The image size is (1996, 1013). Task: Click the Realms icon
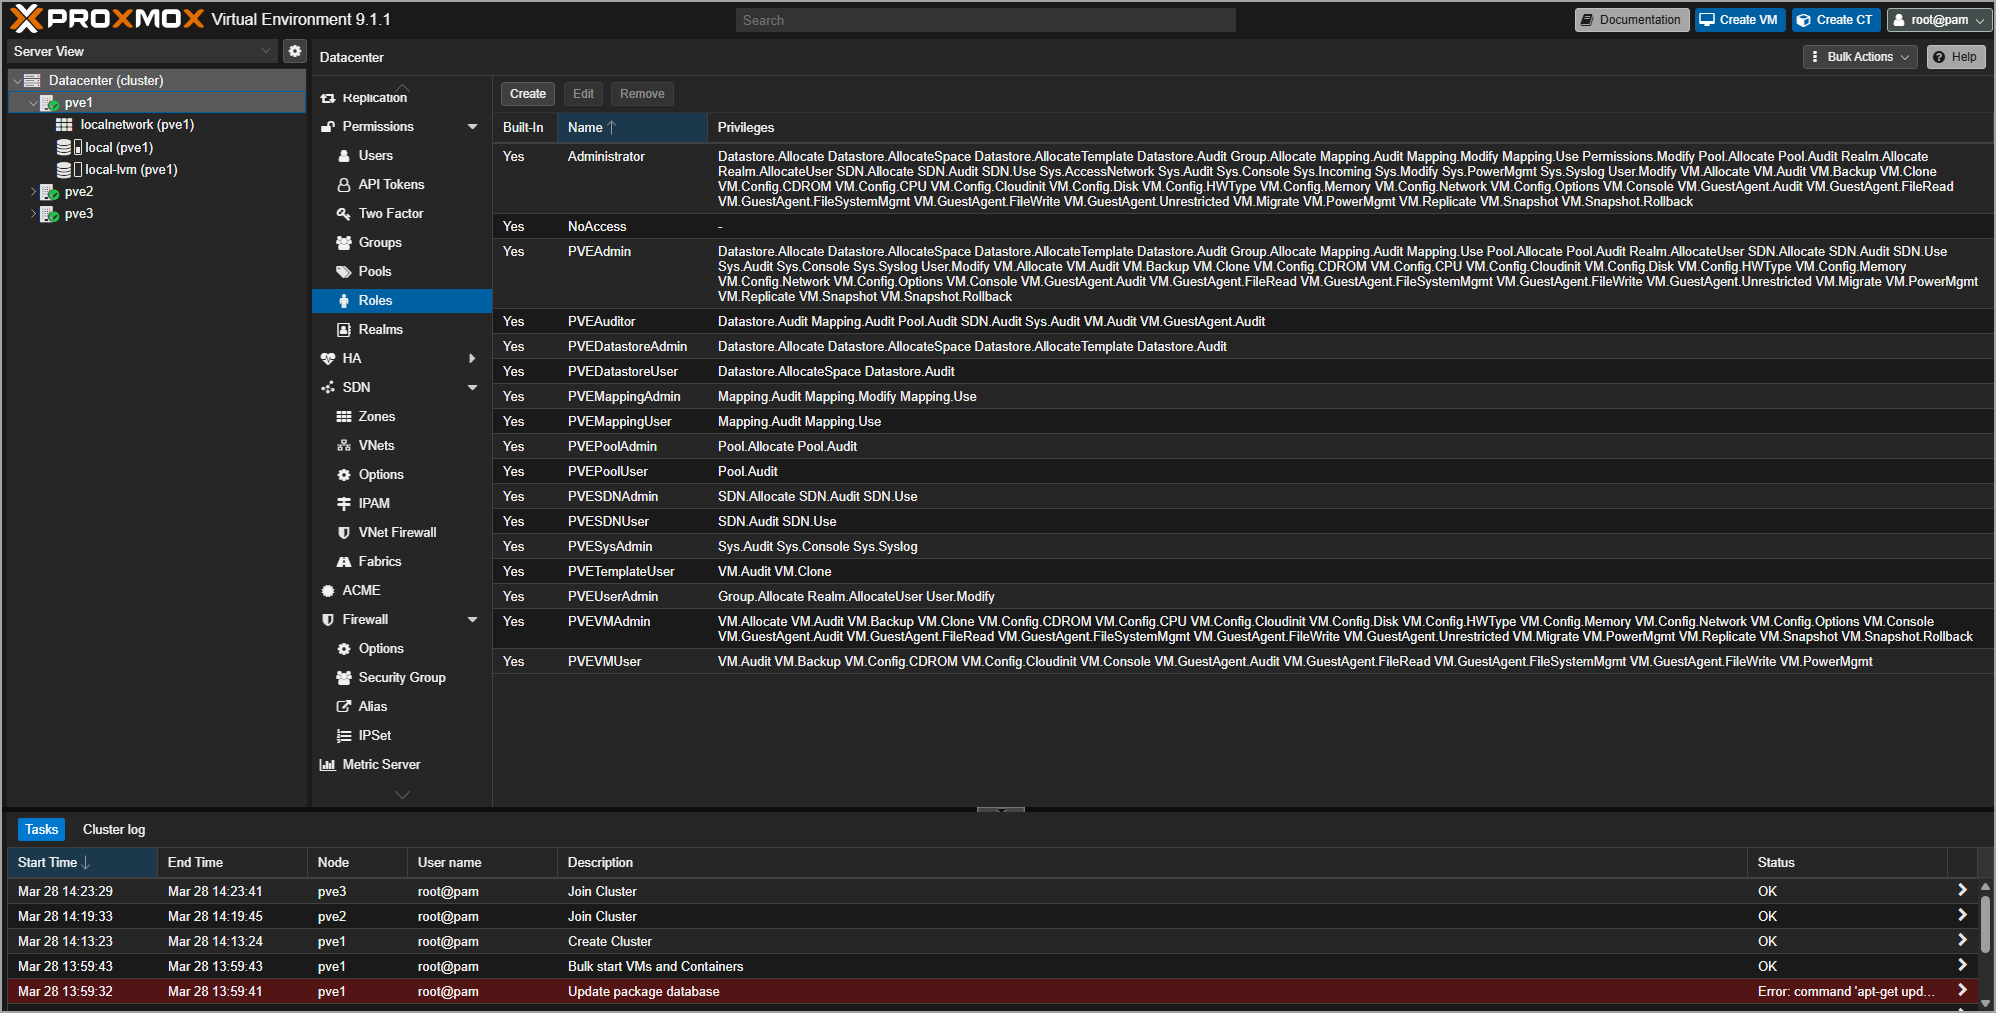pyautogui.click(x=343, y=330)
